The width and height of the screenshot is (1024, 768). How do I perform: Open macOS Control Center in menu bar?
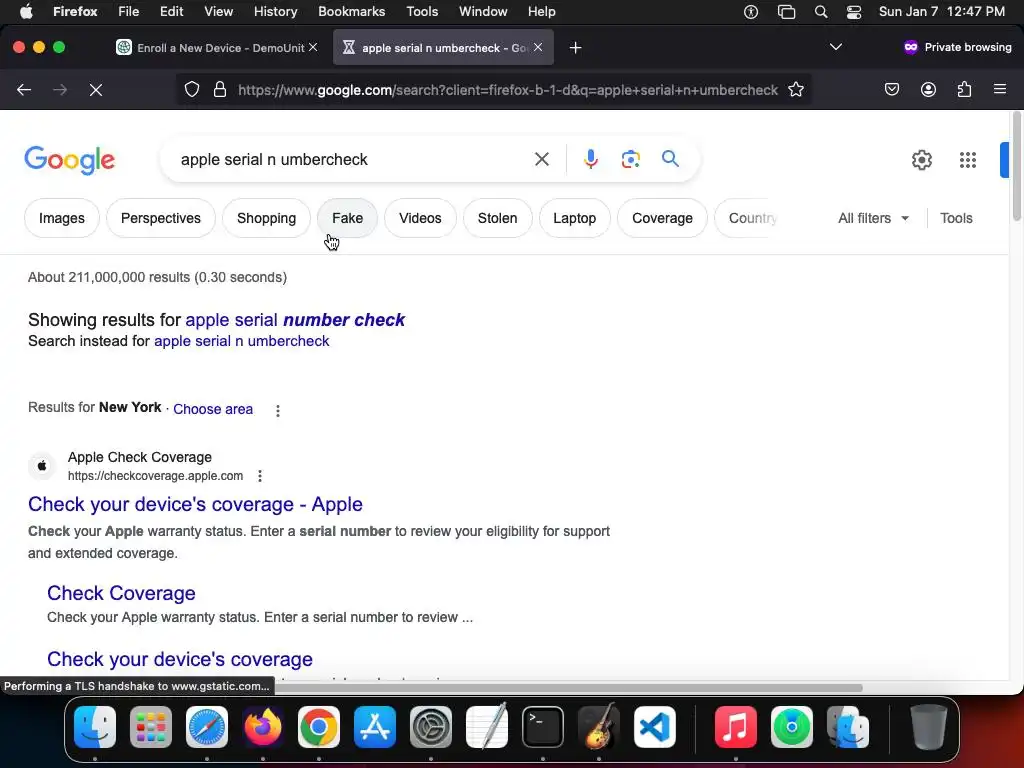(x=854, y=12)
